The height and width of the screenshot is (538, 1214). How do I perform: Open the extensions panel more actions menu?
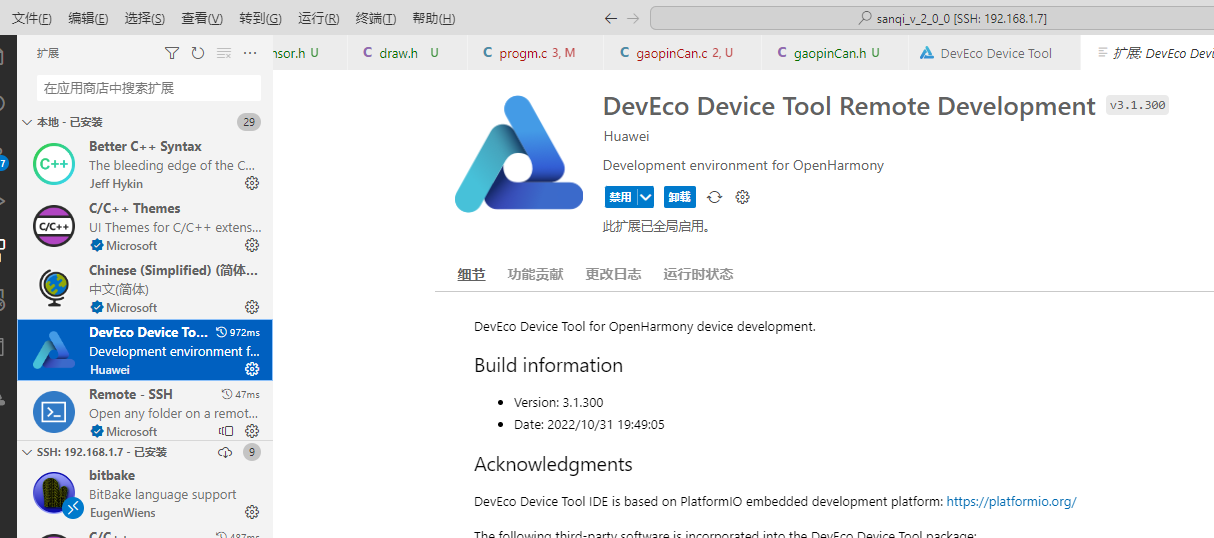coord(250,53)
